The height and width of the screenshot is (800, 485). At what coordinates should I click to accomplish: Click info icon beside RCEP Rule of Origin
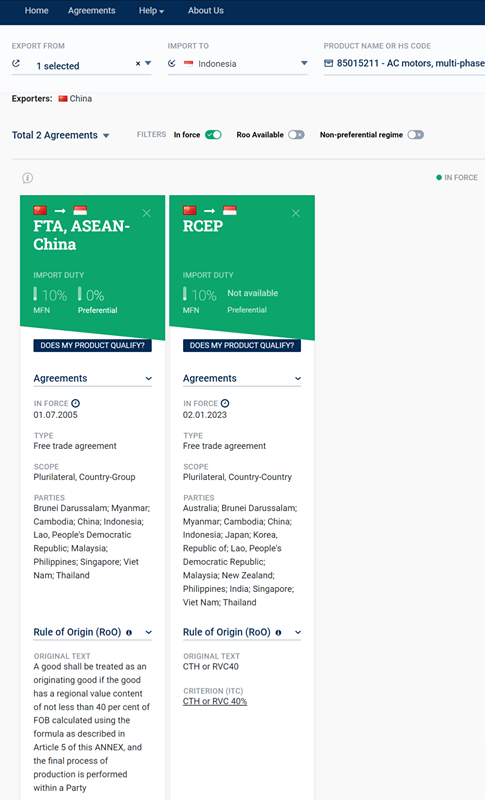click(278, 633)
